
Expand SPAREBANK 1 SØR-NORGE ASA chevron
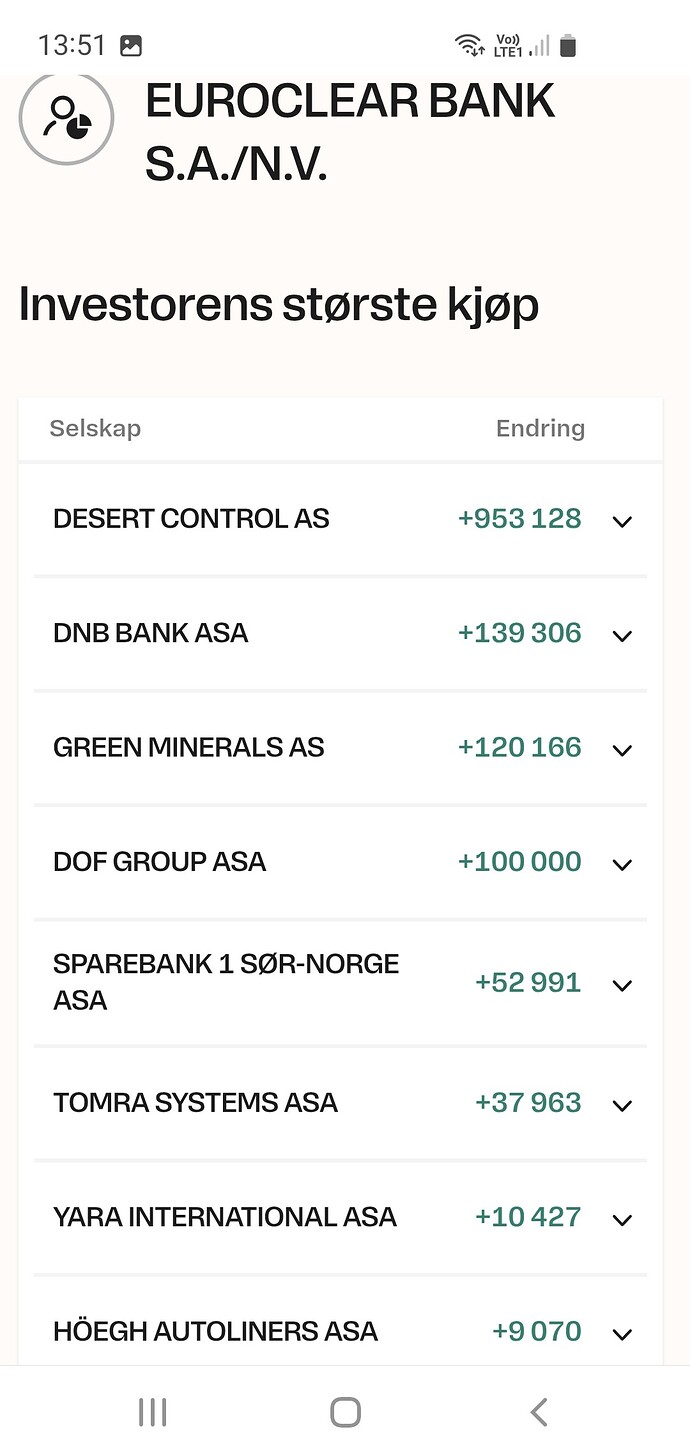[622, 985]
